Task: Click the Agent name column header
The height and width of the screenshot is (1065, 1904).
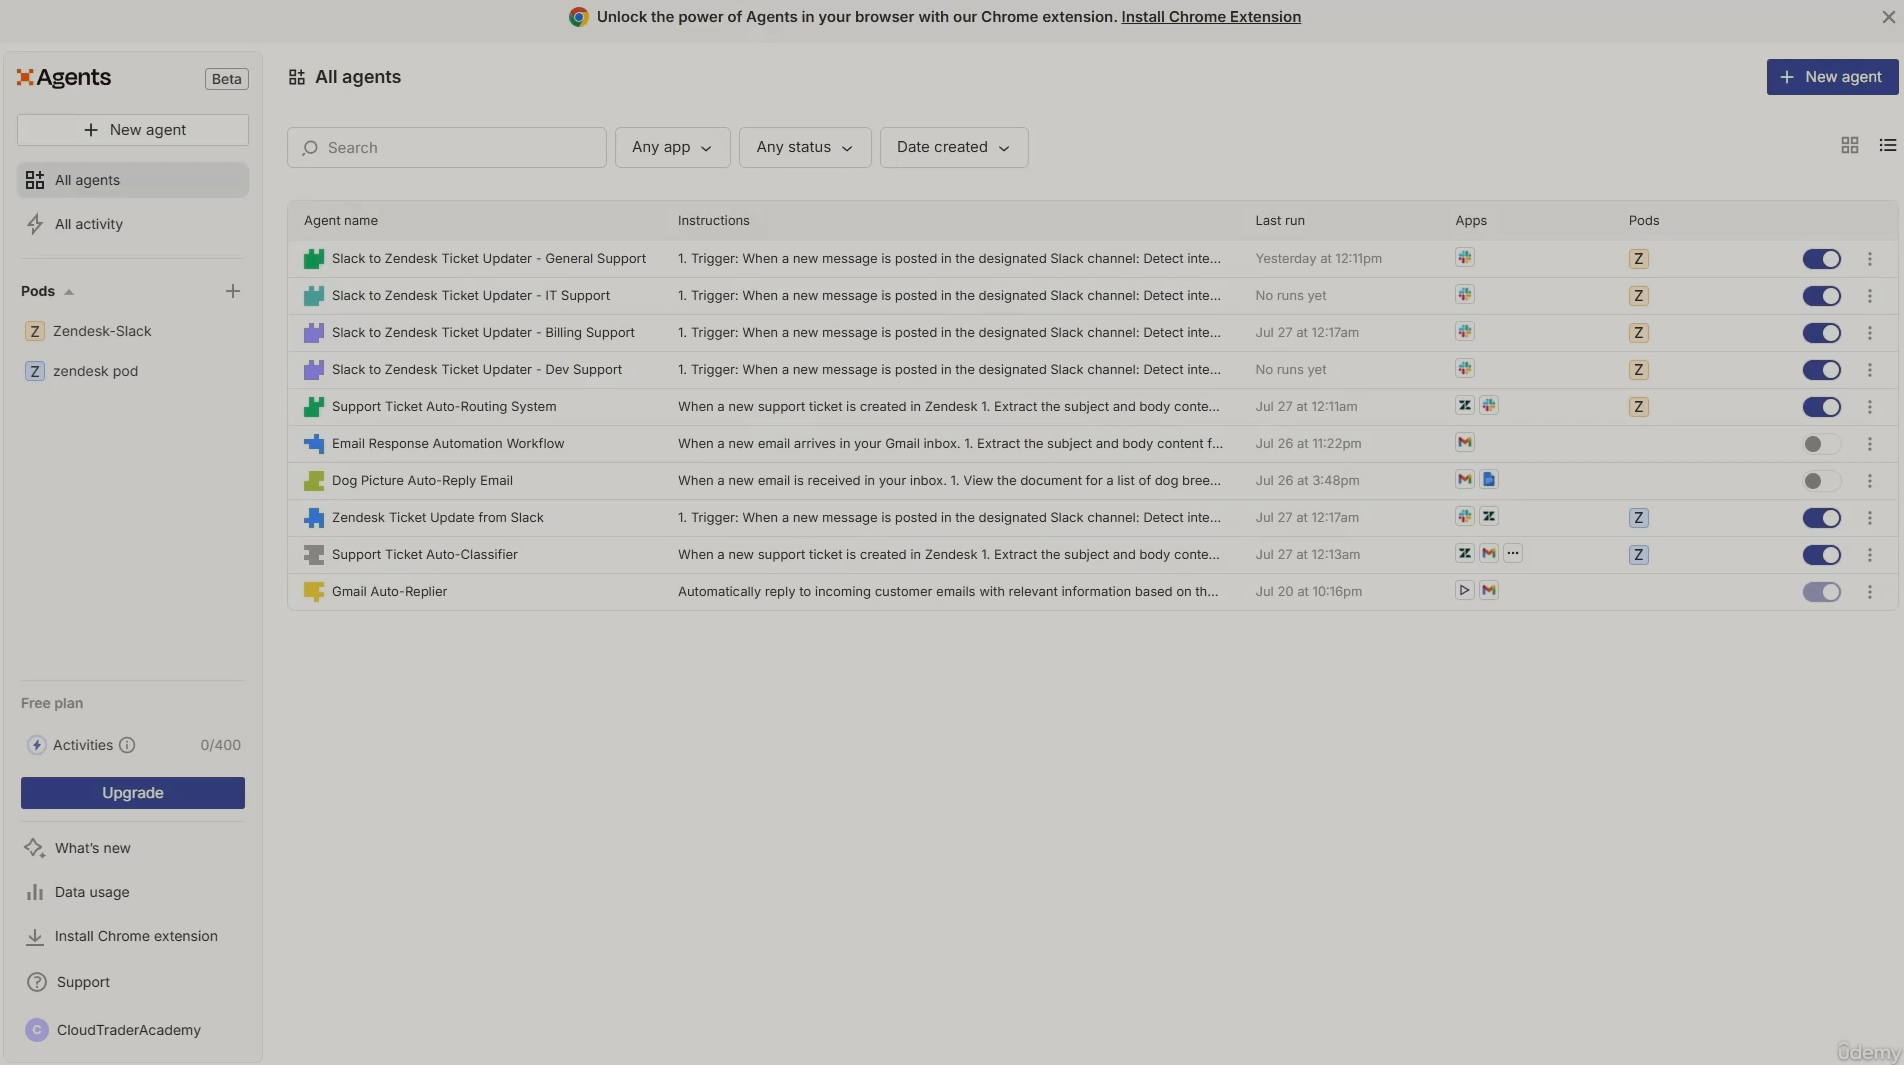Action: pyautogui.click(x=341, y=221)
